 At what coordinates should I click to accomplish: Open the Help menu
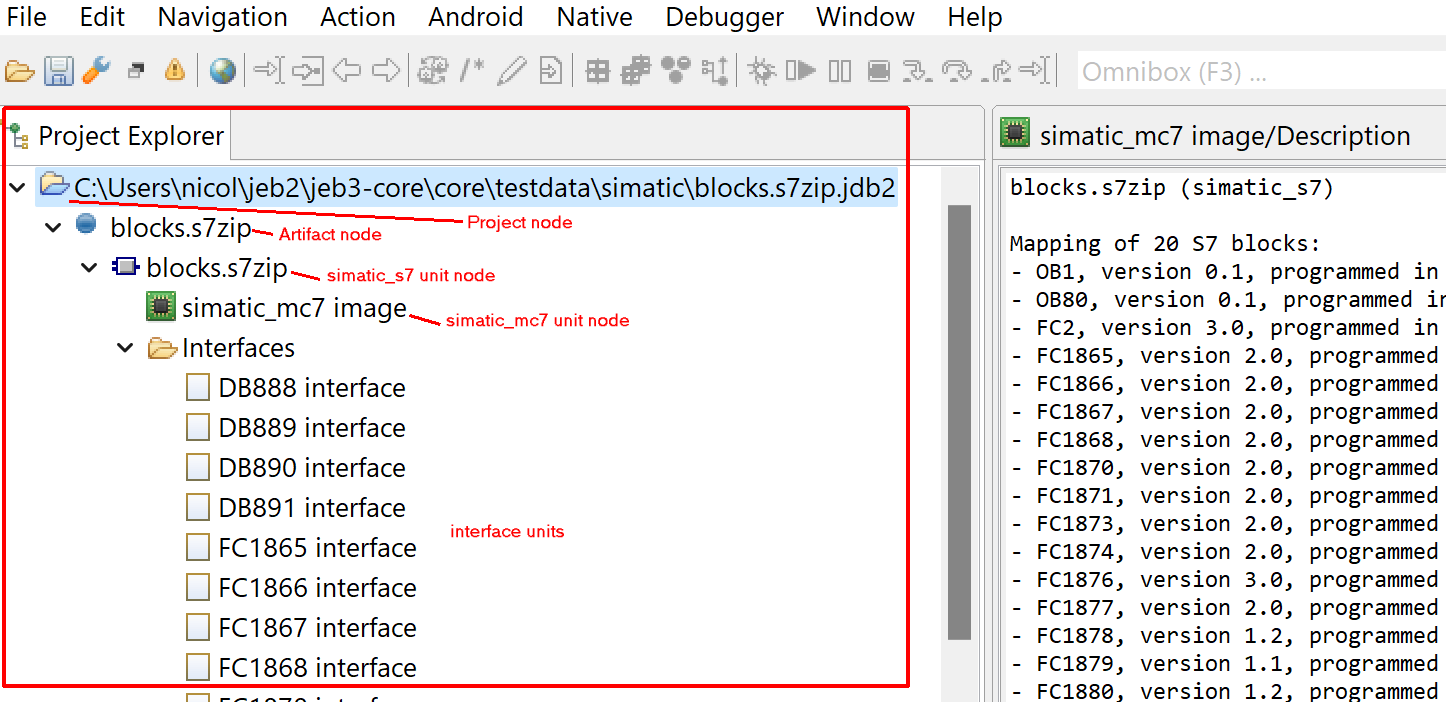point(975,17)
